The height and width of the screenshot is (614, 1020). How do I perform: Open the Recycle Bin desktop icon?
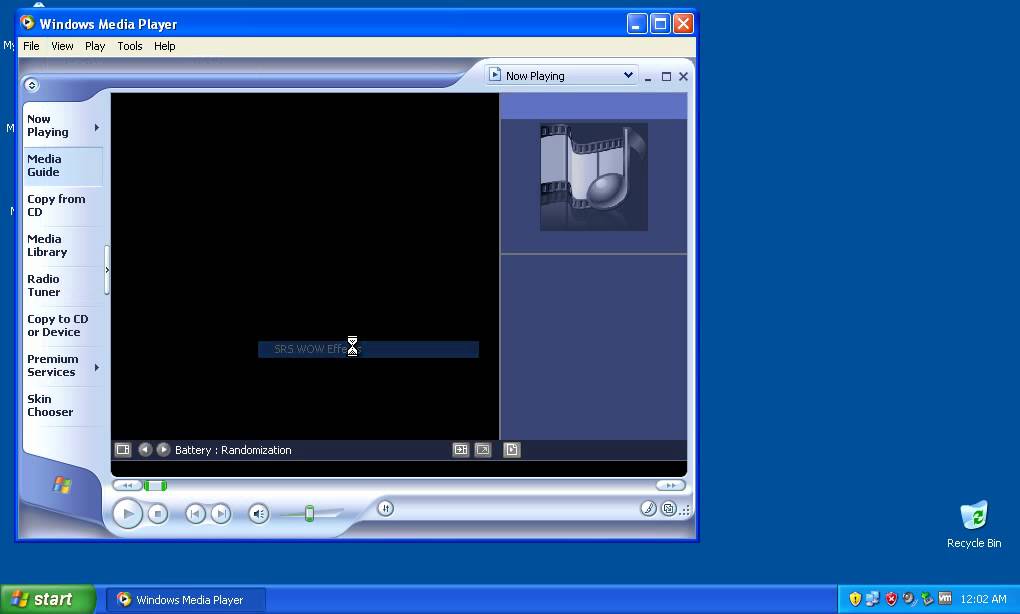pos(974,525)
